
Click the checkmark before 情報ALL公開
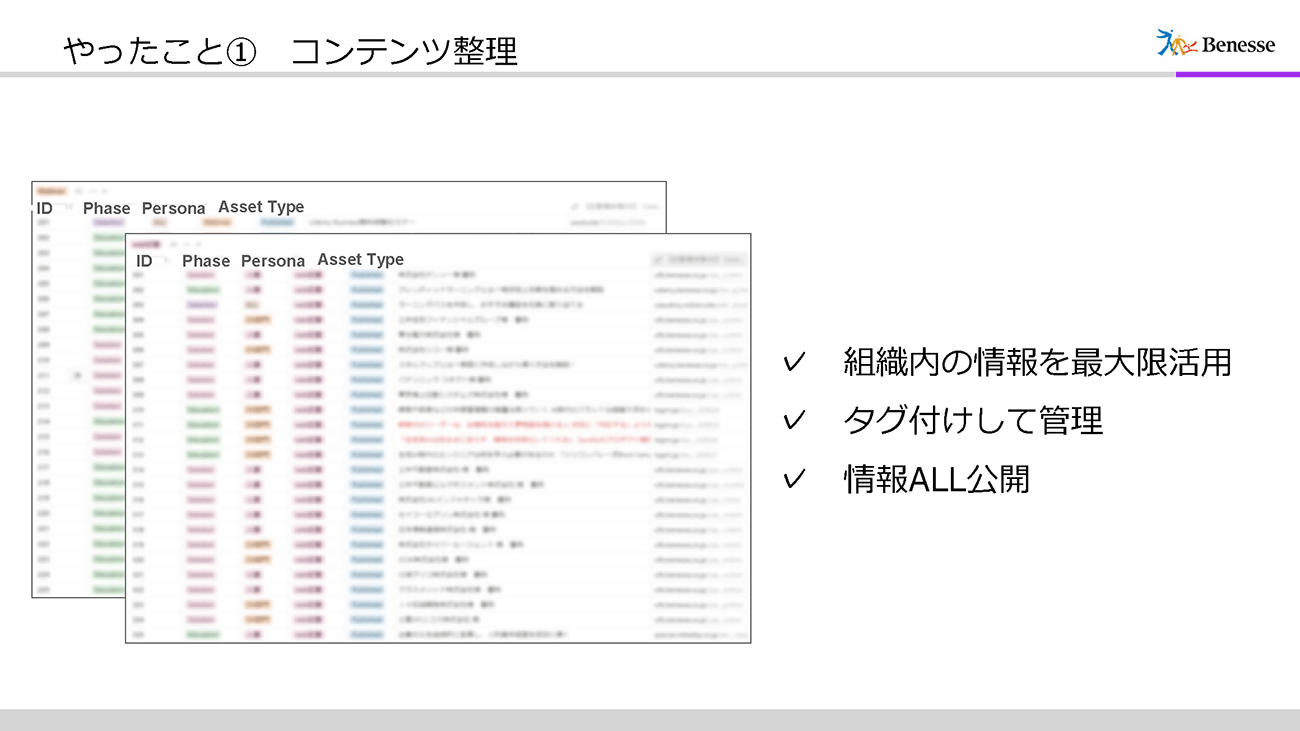[x=795, y=480]
